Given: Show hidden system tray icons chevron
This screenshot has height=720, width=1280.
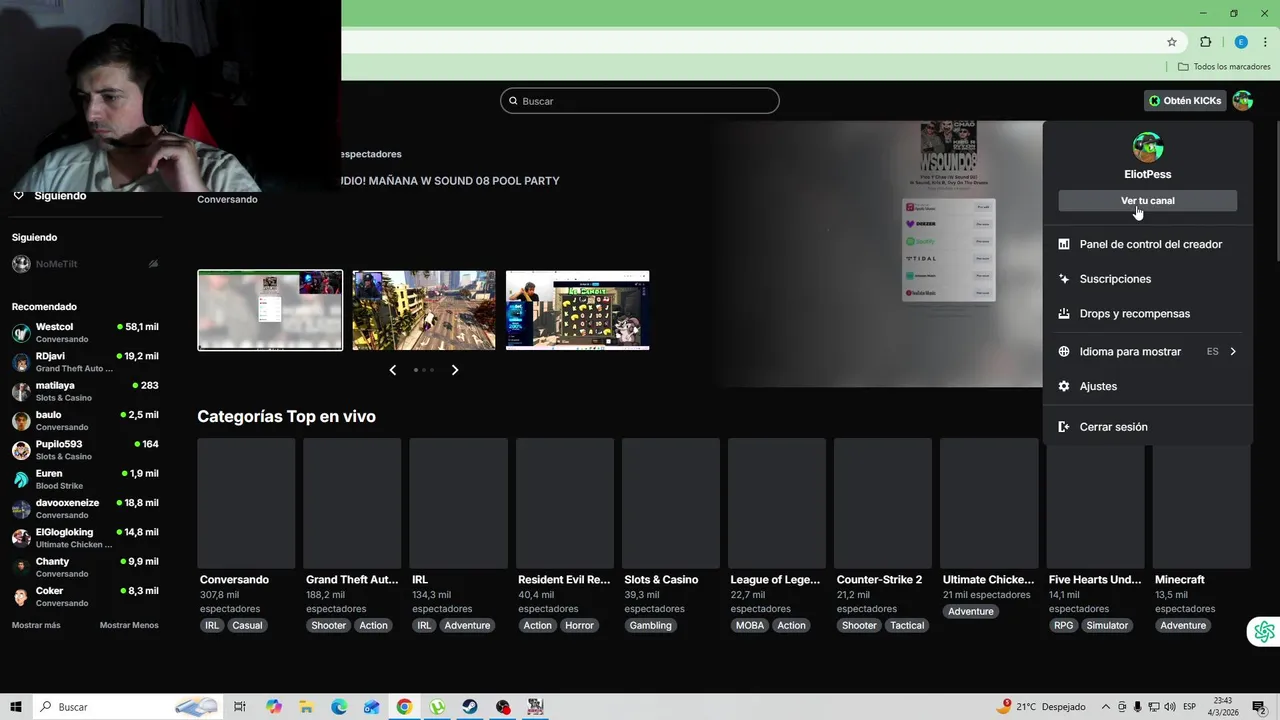Looking at the screenshot, I should (x=1106, y=707).
